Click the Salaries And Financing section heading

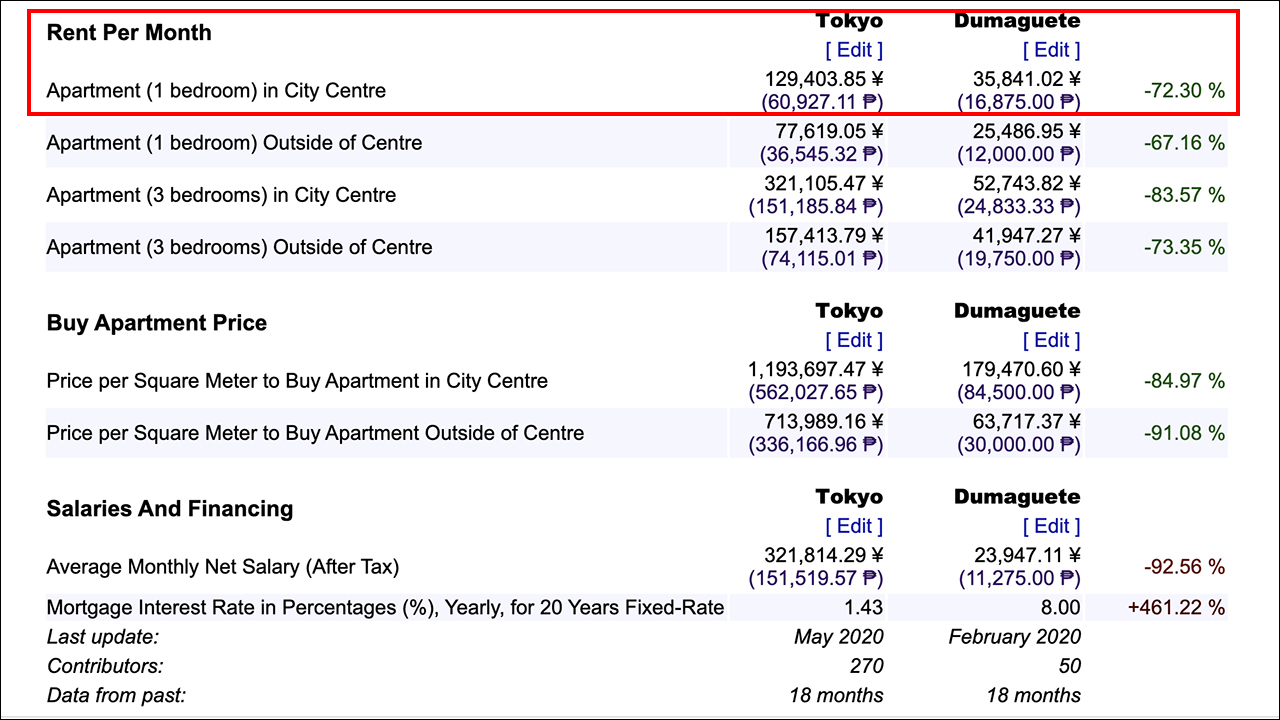tap(170, 509)
